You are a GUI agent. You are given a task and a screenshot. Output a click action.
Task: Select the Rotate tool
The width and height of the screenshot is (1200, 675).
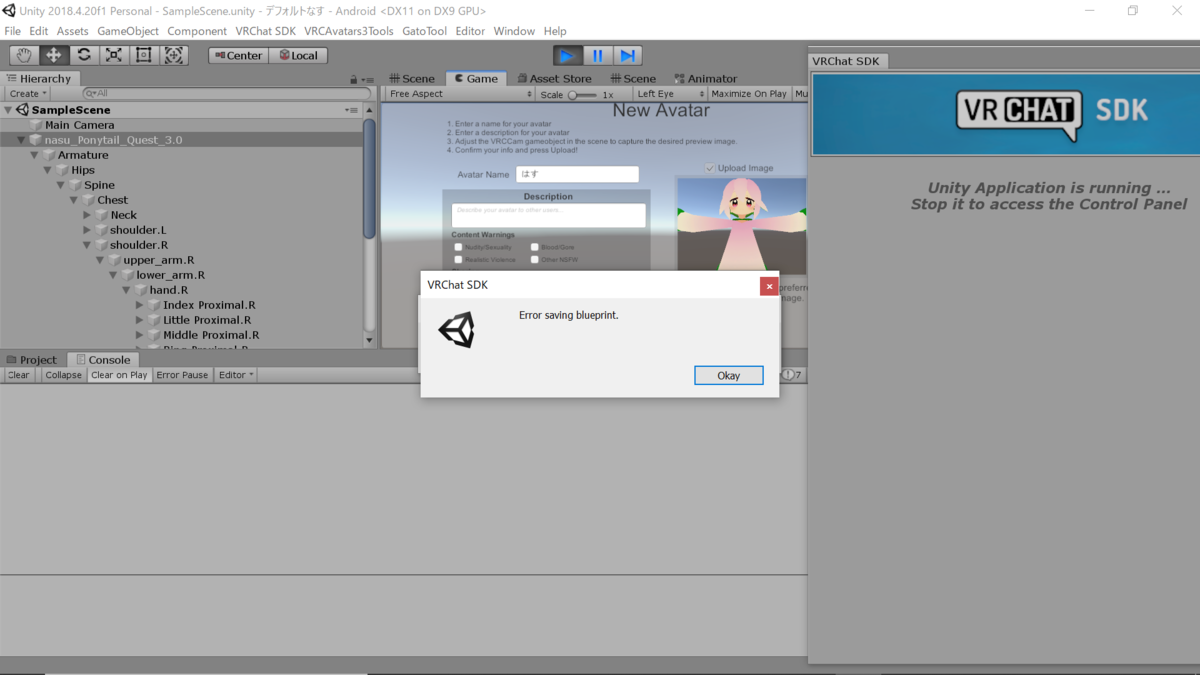coord(84,55)
